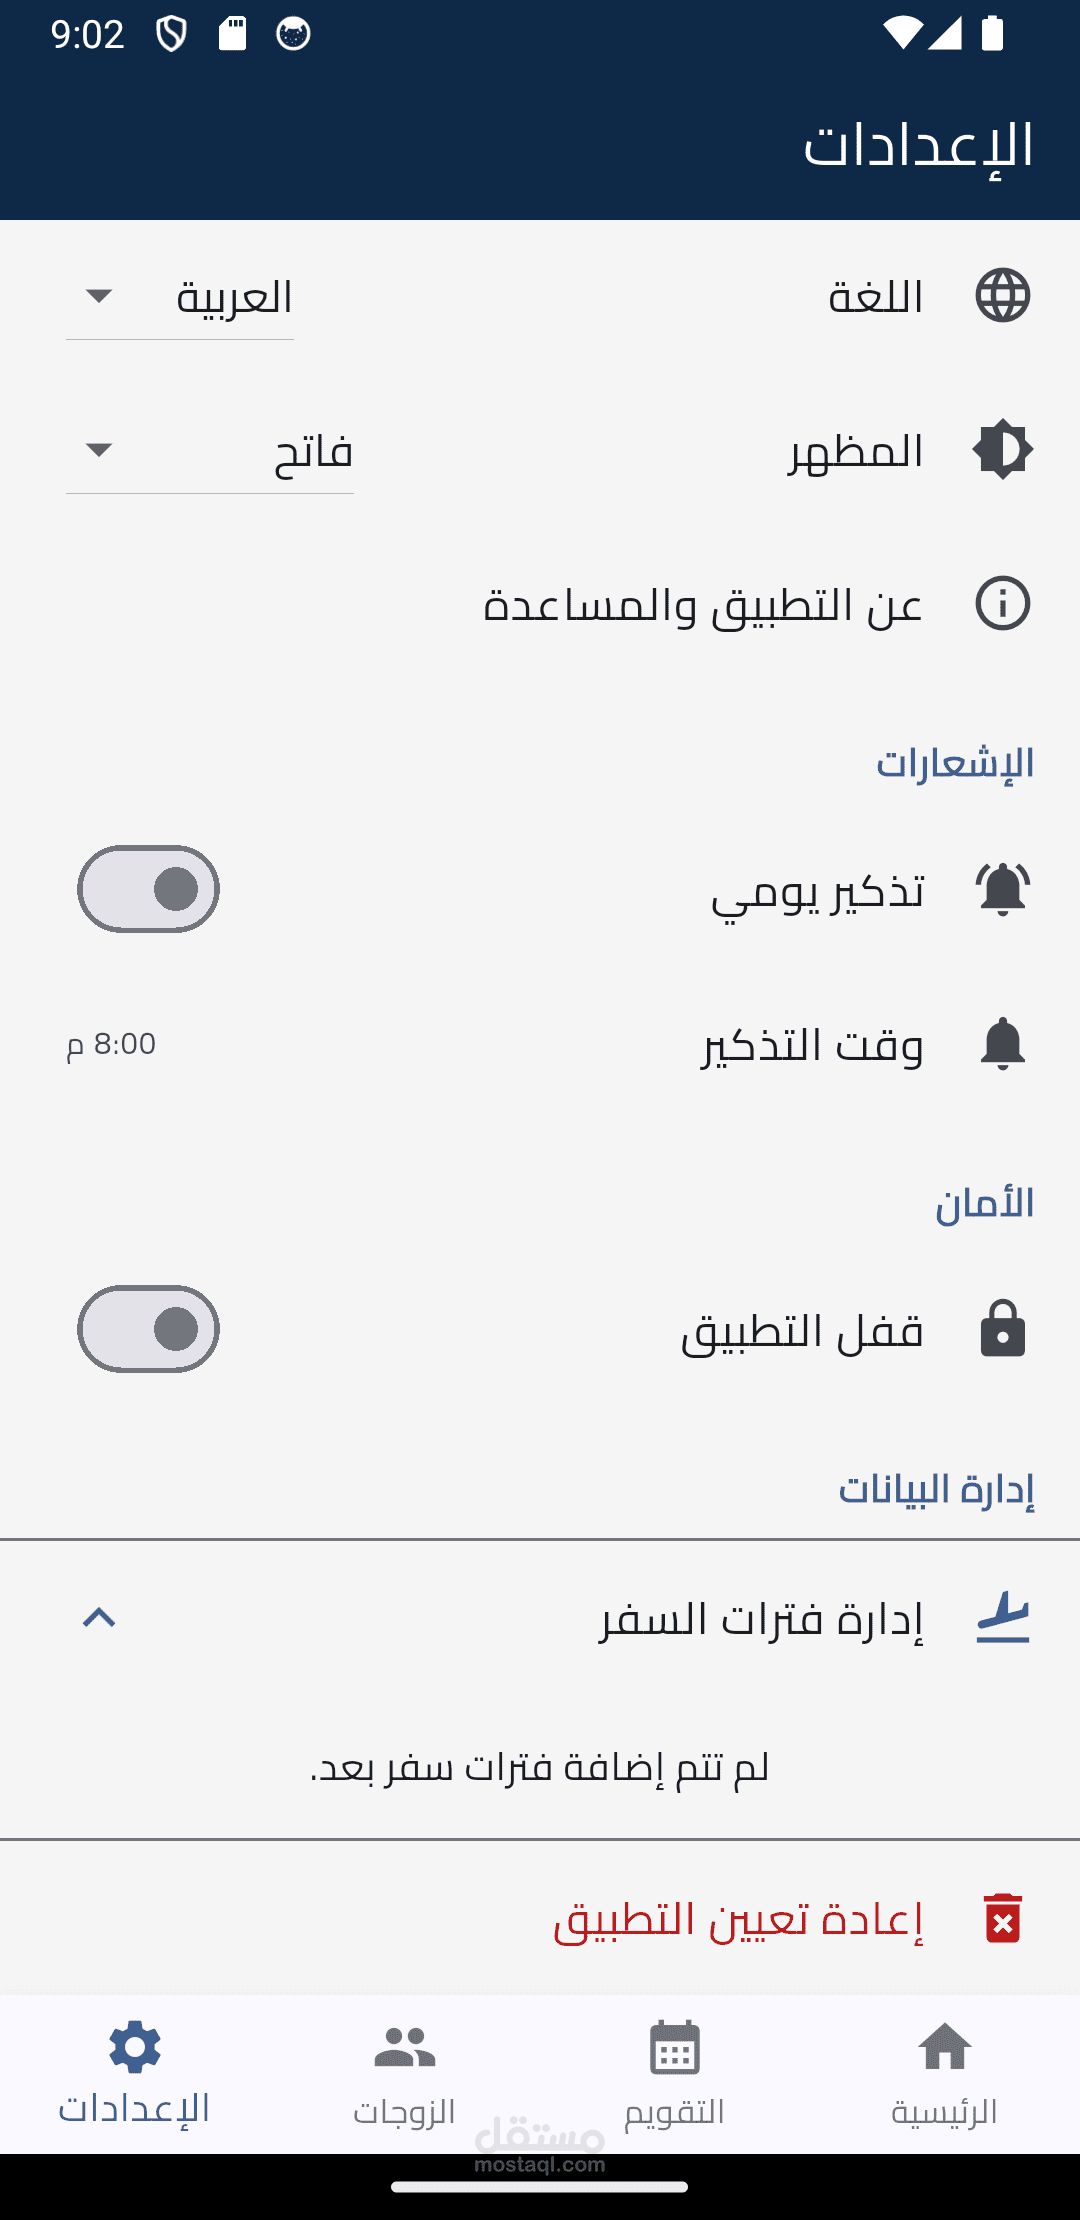This screenshot has height=2220, width=1080.
Task: Open عن التطبيق والمساعدة about page
Action: coord(702,605)
